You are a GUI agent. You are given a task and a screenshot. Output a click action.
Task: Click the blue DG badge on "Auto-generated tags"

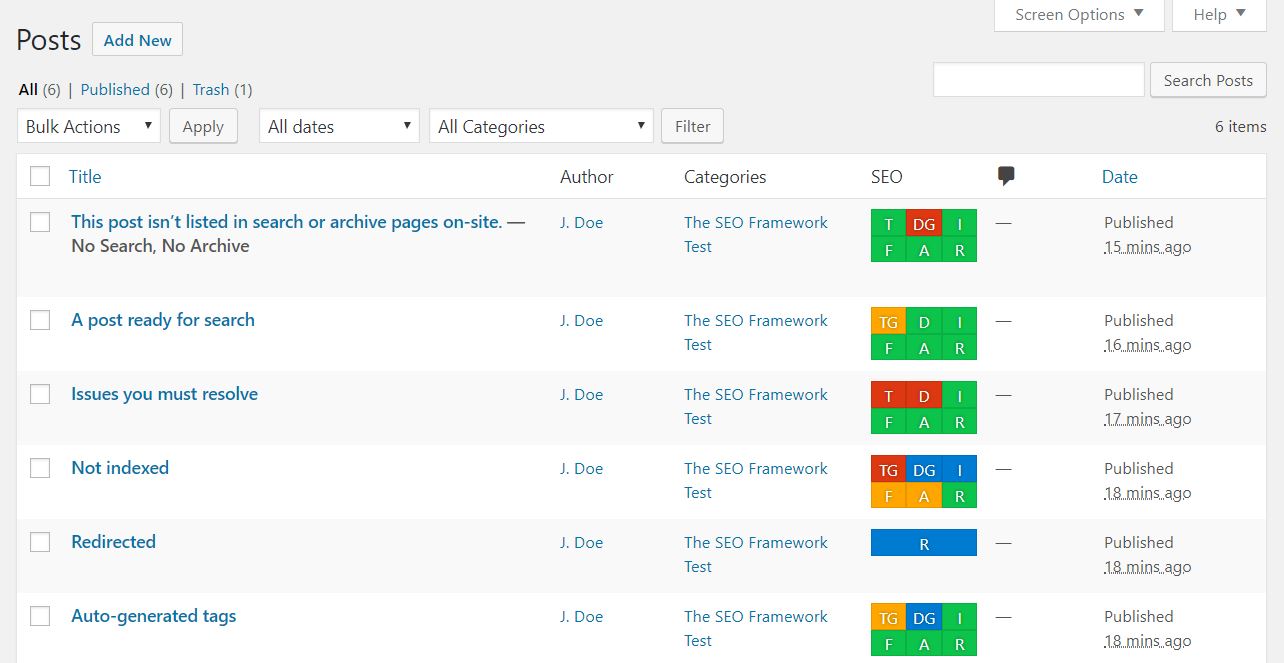[x=923, y=617]
